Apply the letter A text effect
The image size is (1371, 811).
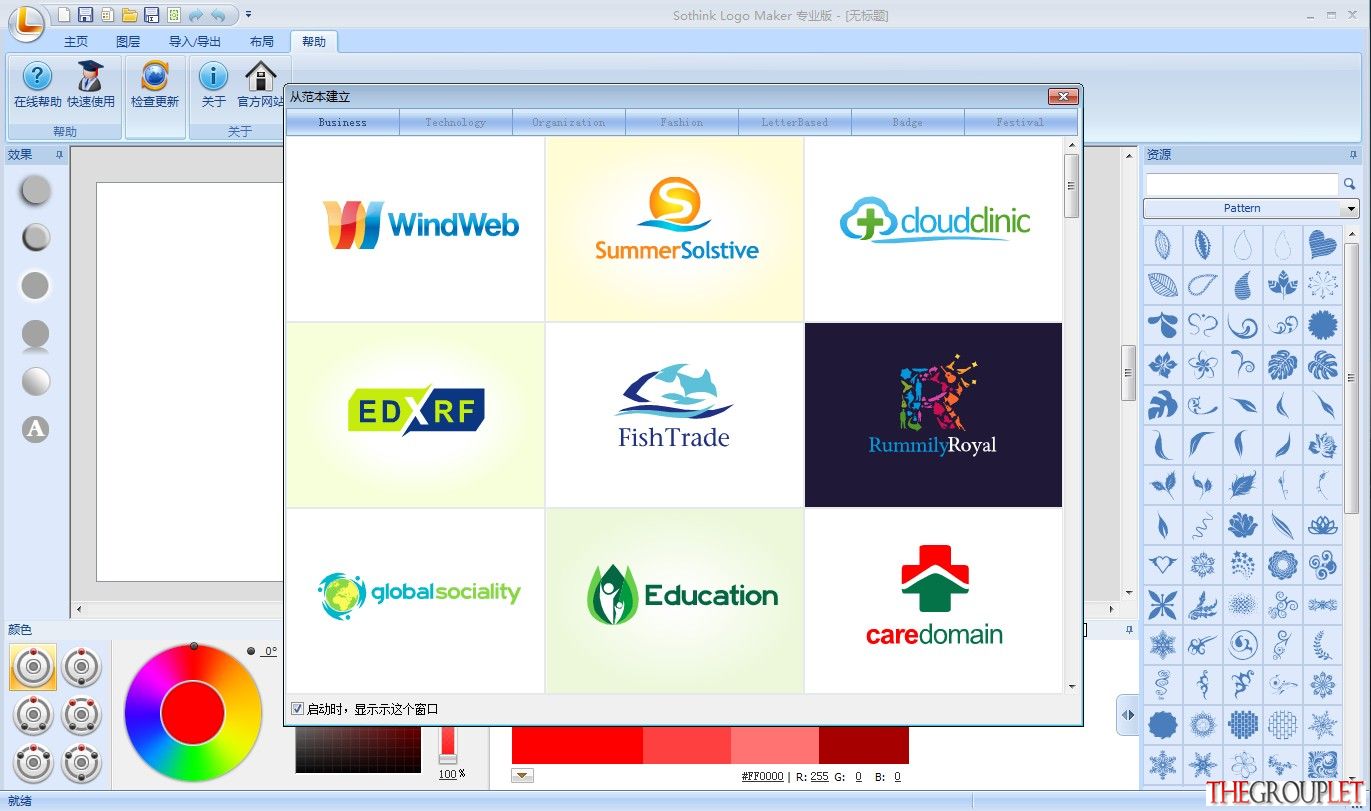[x=36, y=429]
